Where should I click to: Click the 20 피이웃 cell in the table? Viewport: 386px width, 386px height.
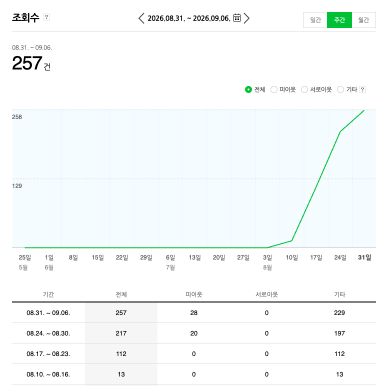pos(194,333)
